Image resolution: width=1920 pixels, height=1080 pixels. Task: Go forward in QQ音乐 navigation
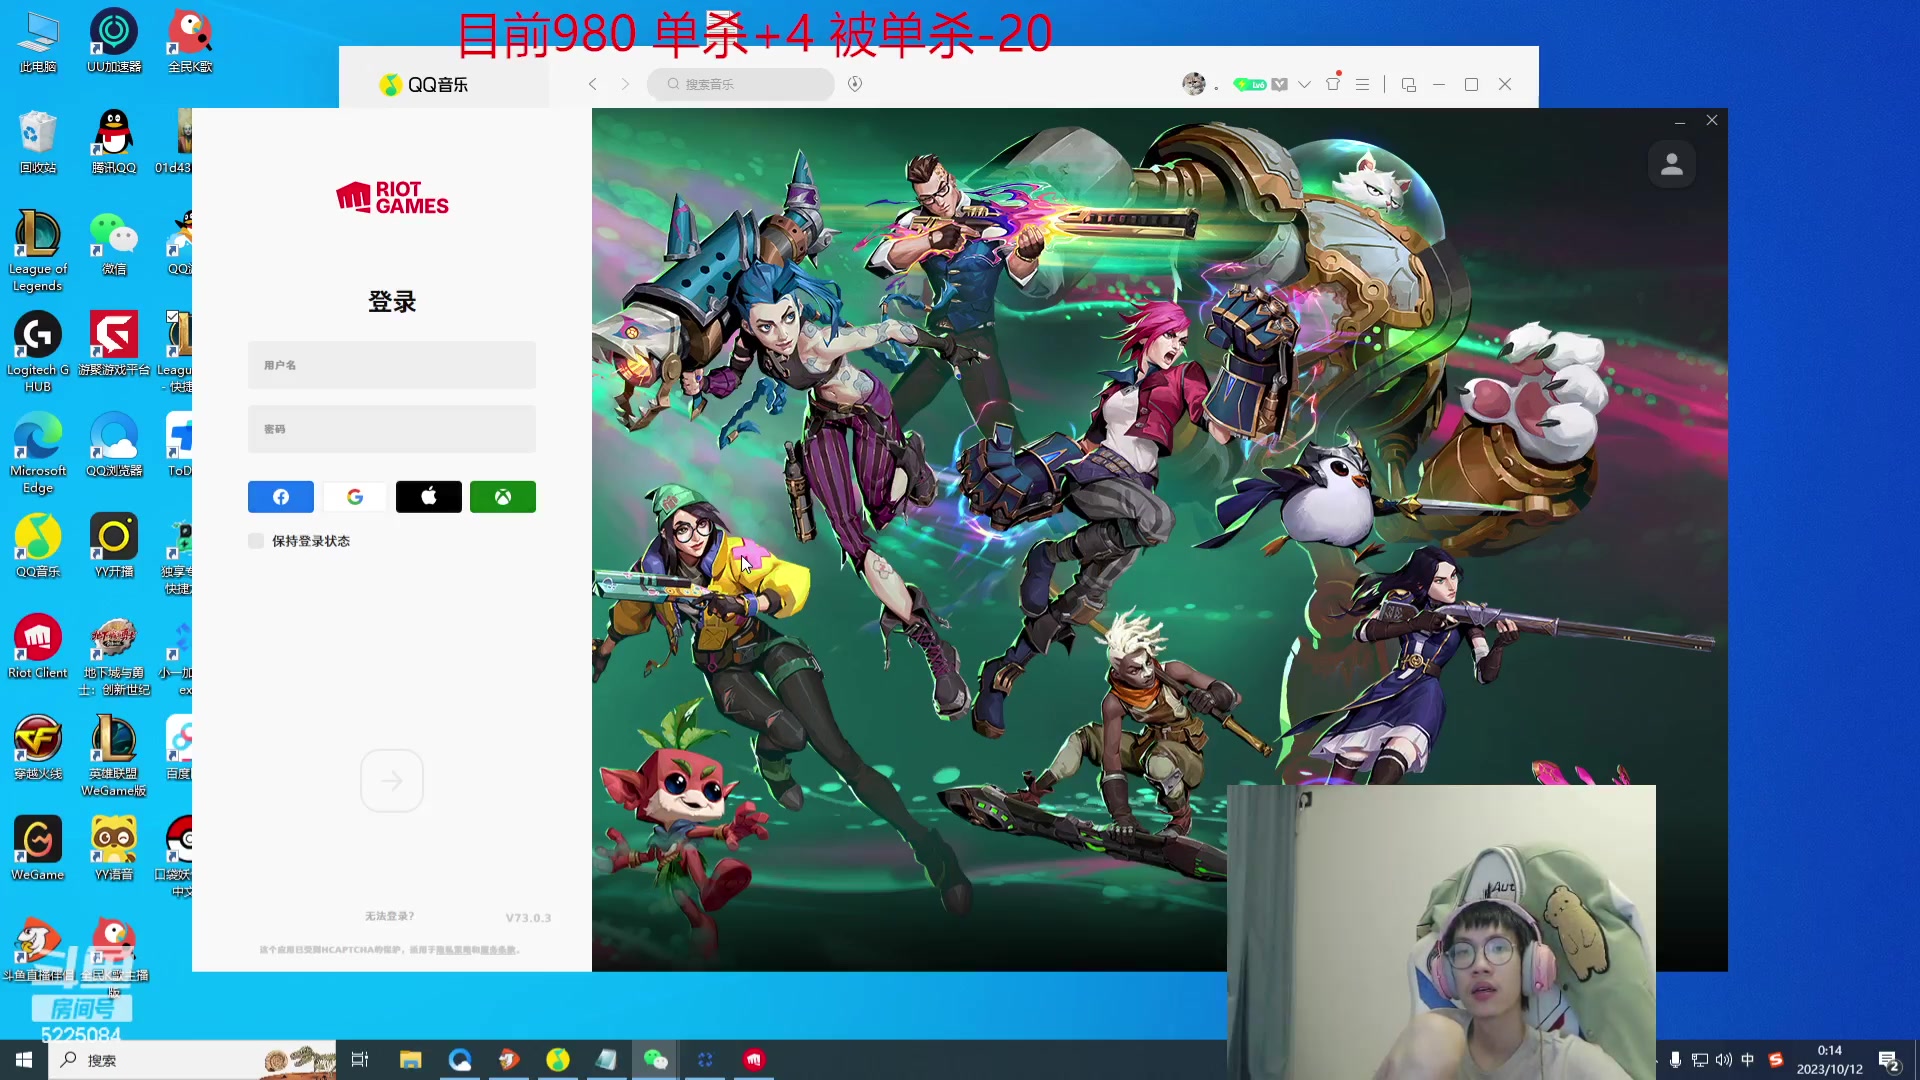625,84
